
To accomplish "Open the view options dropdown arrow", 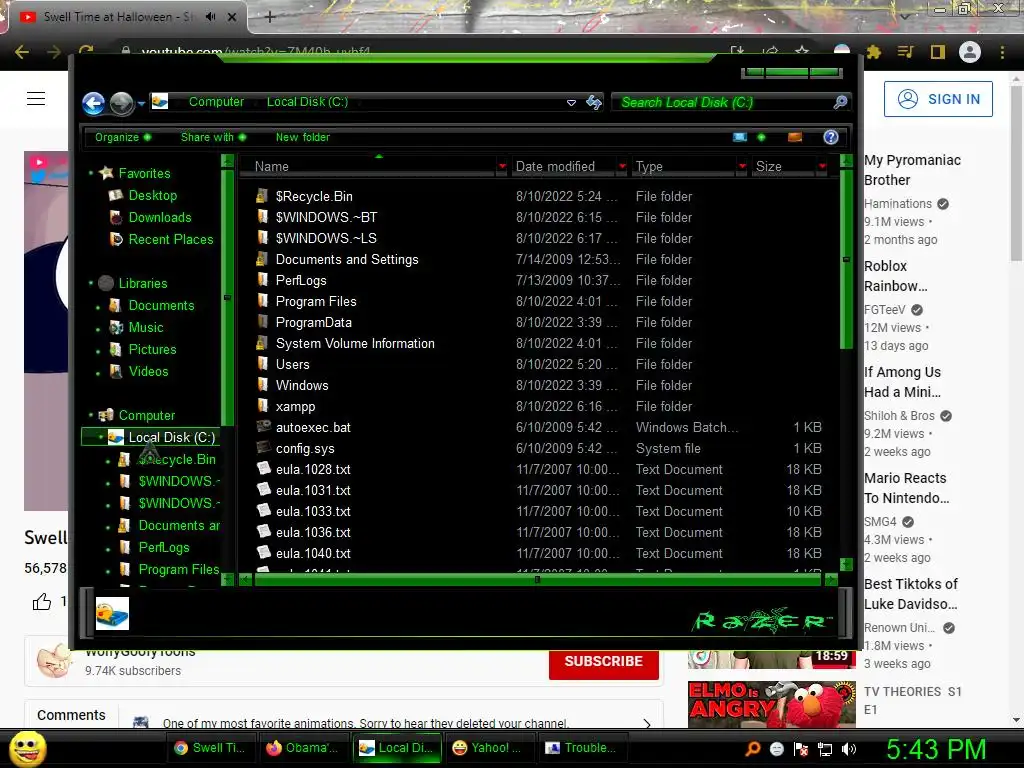I will click(x=761, y=137).
